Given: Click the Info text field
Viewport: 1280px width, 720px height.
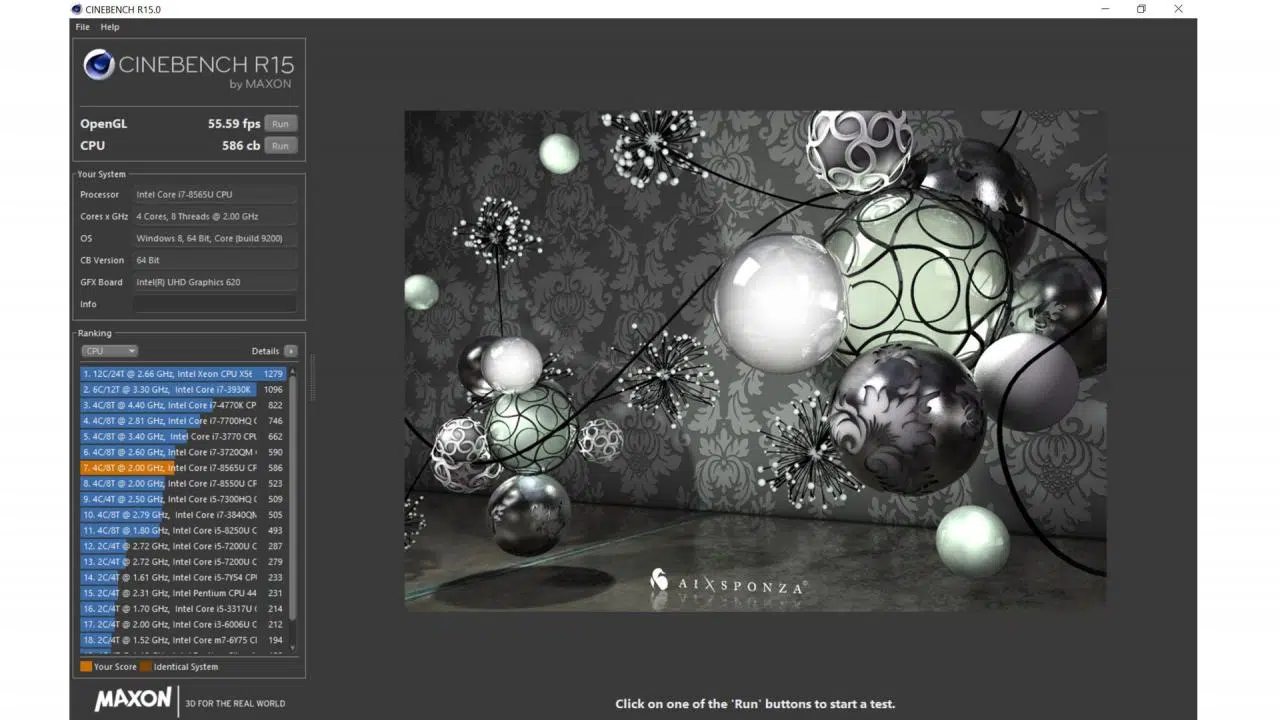Looking at the screenshot, I should [x=216, y=304].
